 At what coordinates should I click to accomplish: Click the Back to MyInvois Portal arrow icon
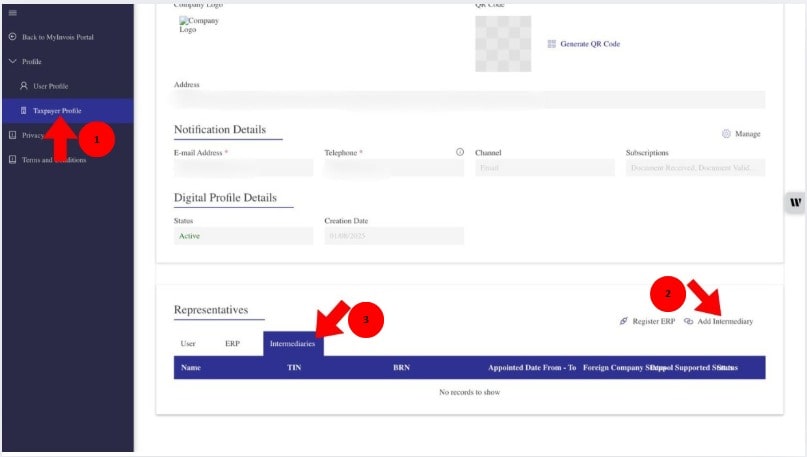[x=12, y=37]
